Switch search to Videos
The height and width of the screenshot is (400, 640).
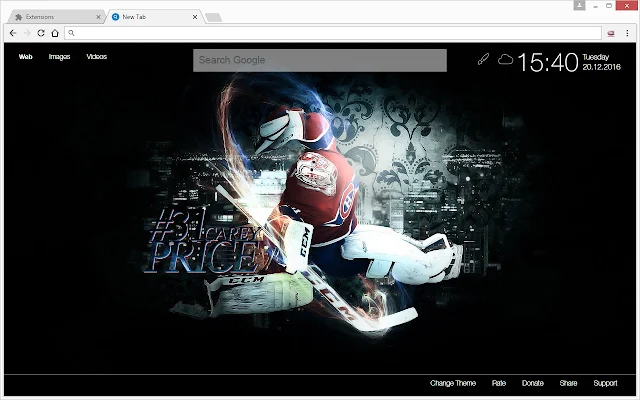(x=97, y=57)
